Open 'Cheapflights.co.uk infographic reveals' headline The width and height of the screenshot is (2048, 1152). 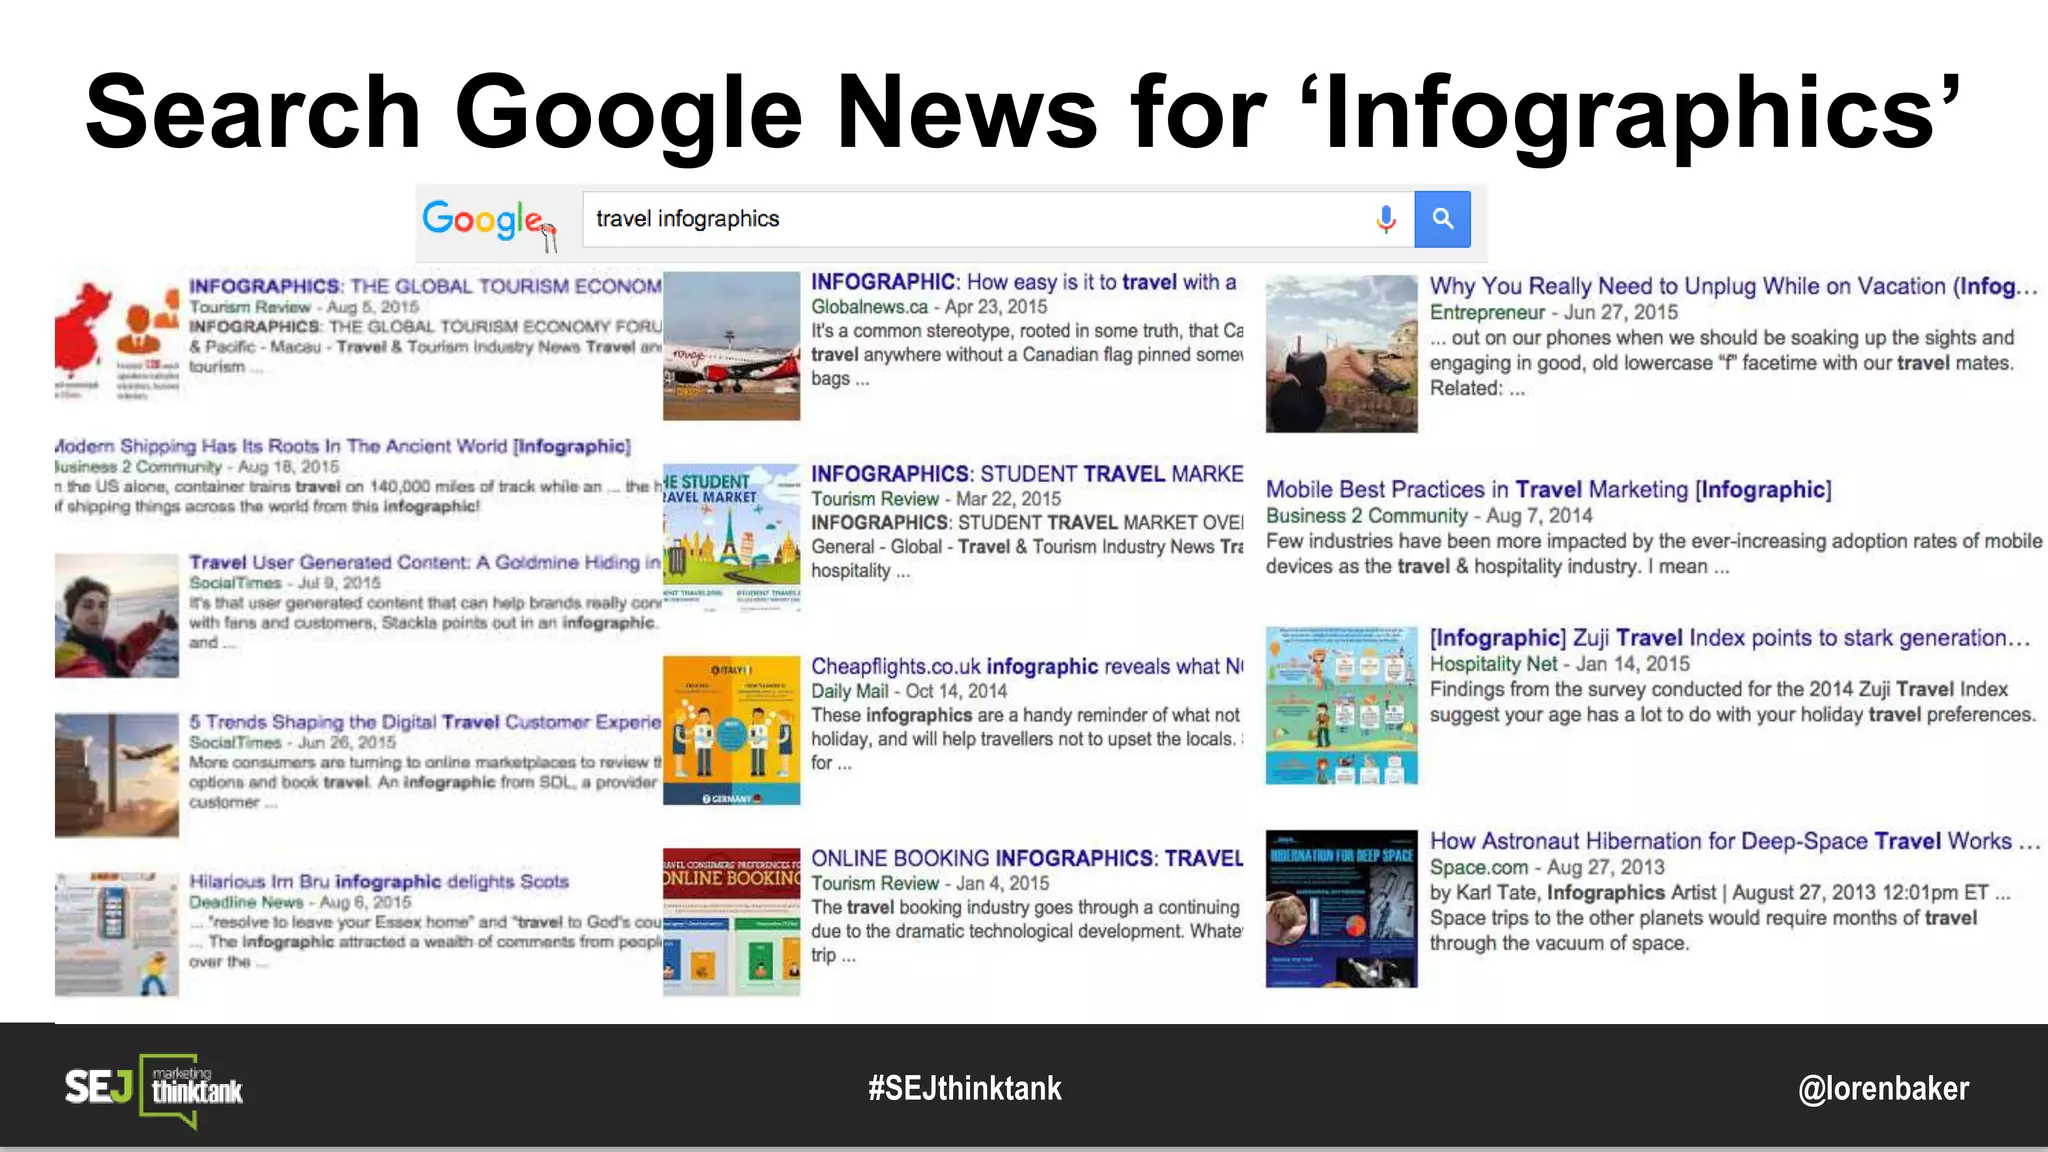coord(1027,666)
